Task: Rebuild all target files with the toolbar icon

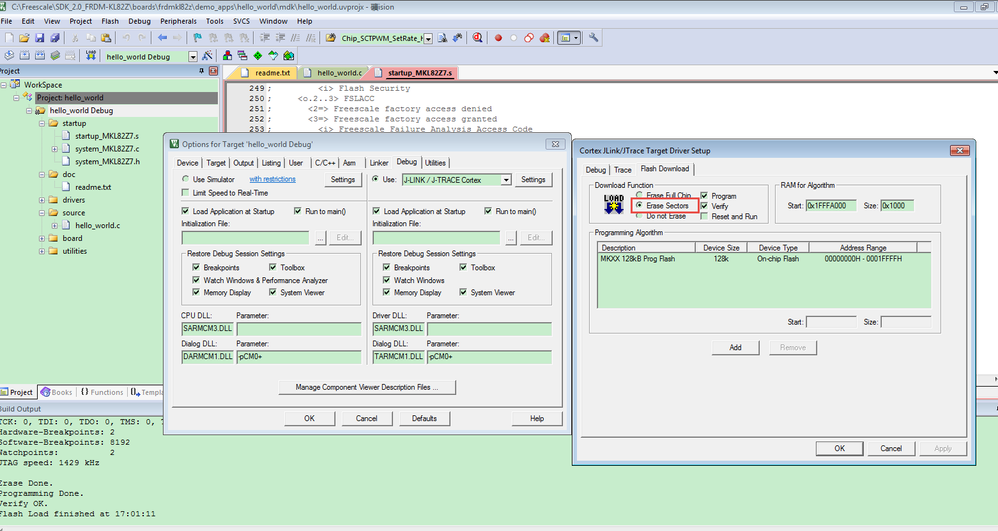Action: point(39,56)
